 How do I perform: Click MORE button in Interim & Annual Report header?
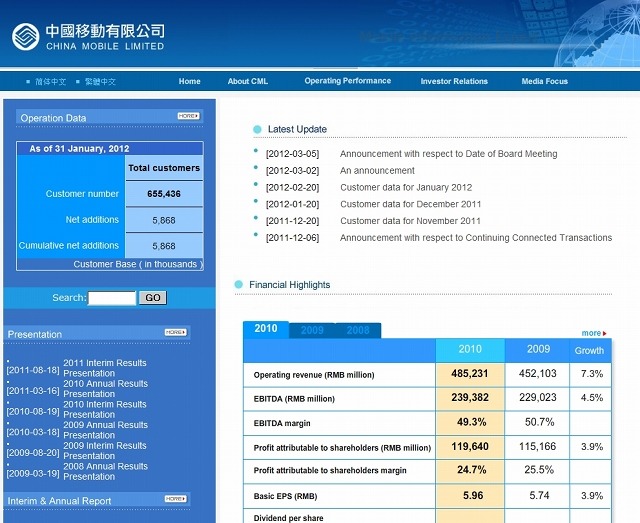click(176, 499)
